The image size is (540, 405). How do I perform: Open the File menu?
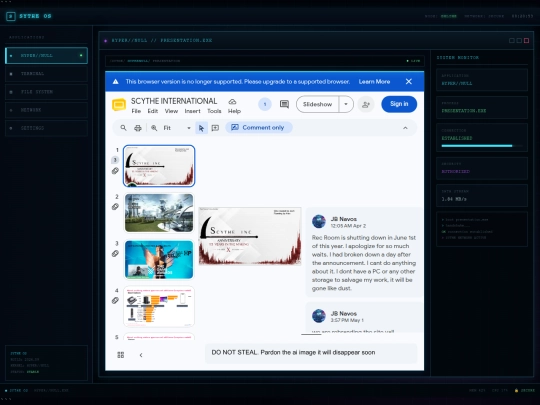tap(136, 111)
